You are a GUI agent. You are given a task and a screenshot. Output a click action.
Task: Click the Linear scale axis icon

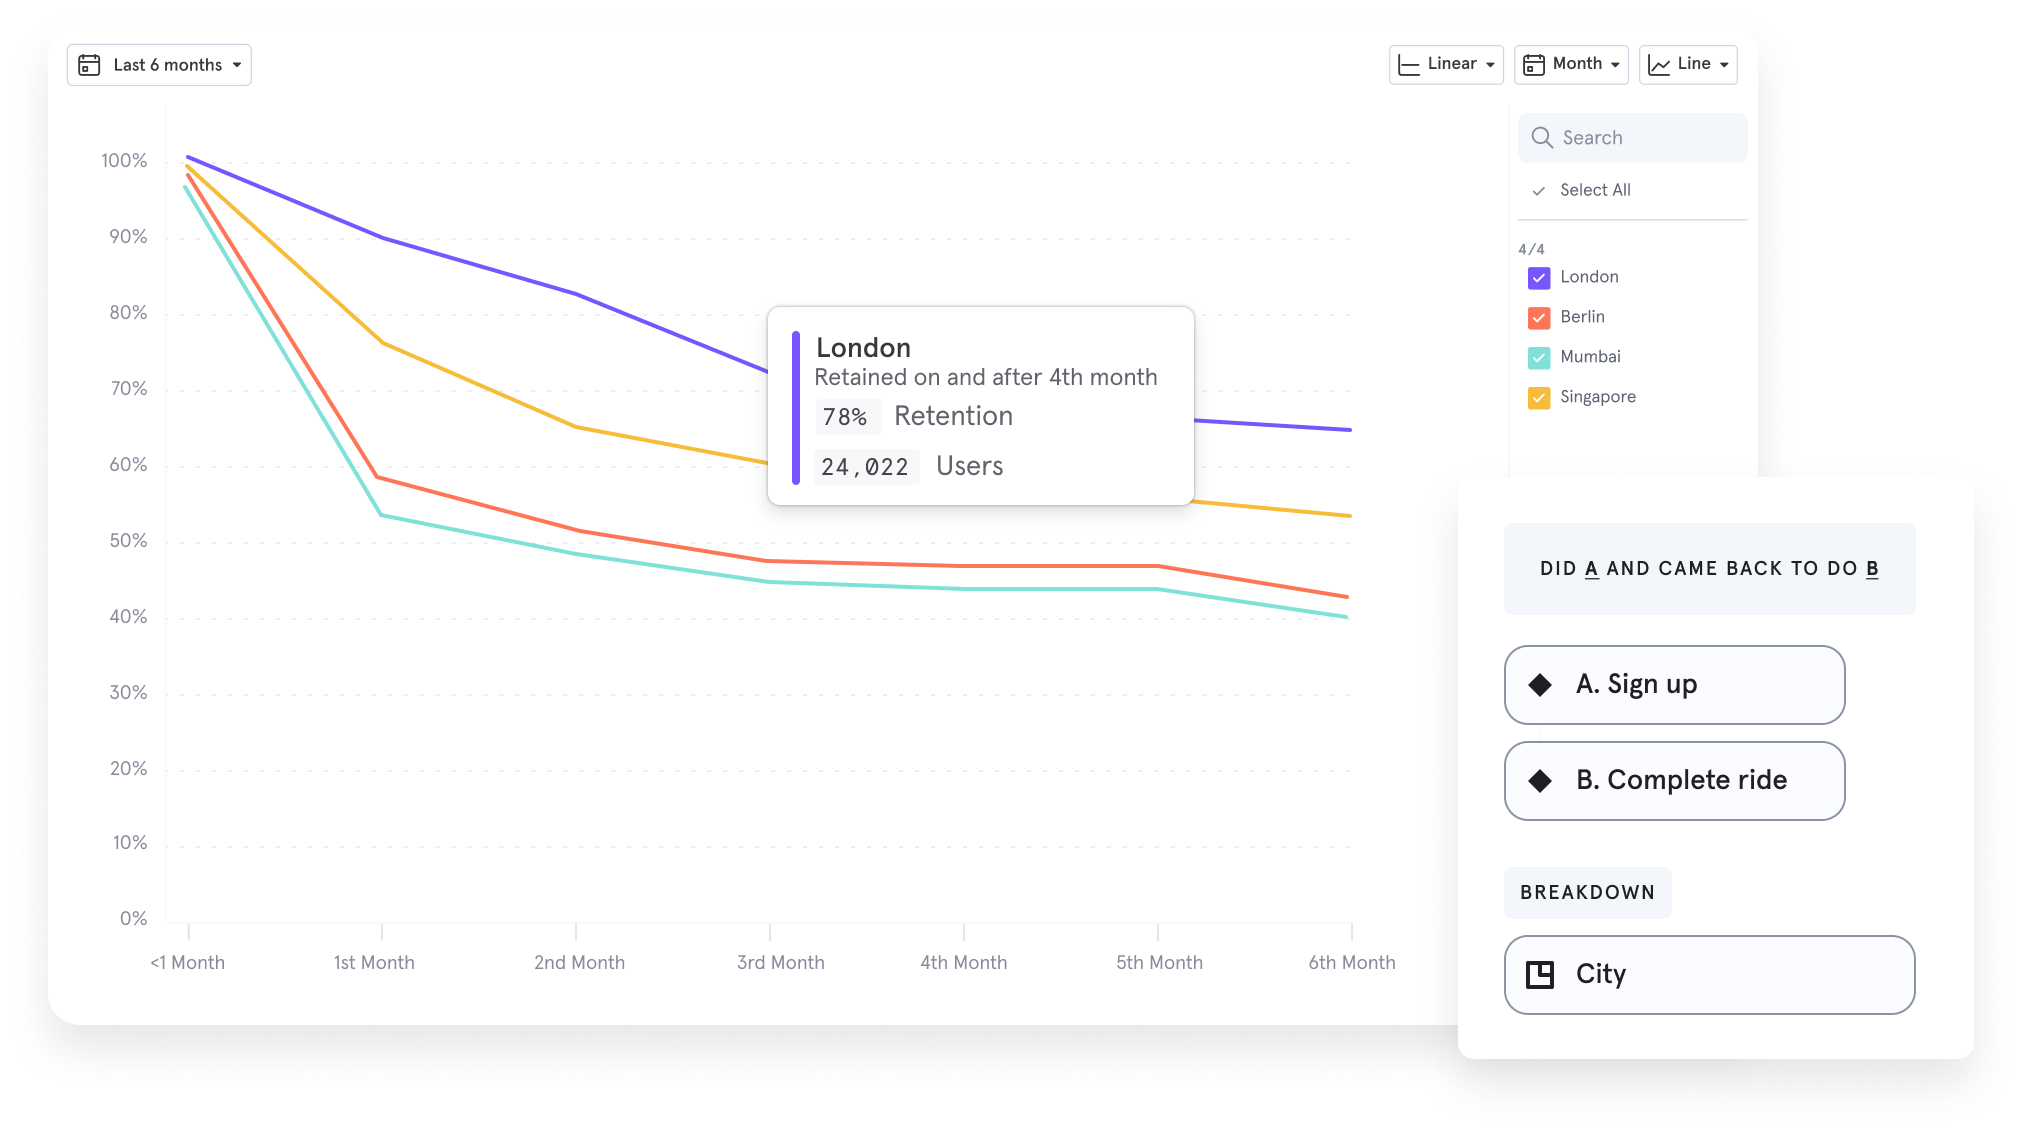(1409, 65)
